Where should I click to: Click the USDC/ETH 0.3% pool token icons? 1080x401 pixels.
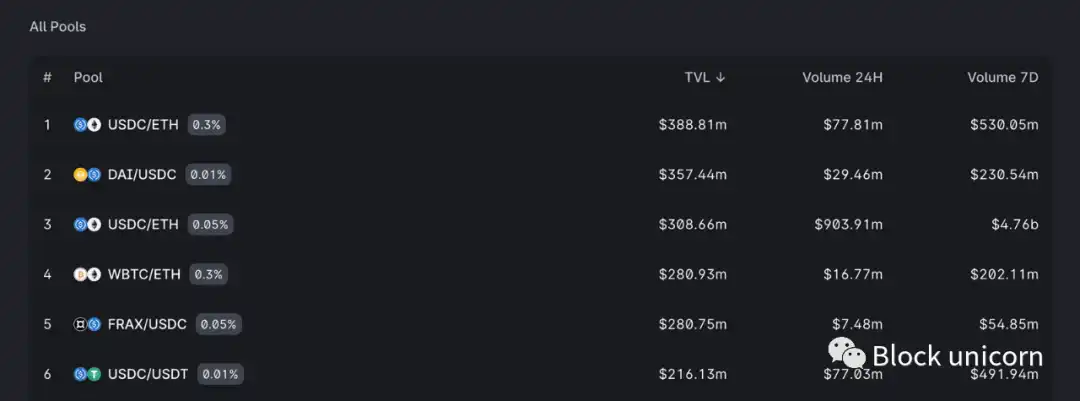[87, 125]
